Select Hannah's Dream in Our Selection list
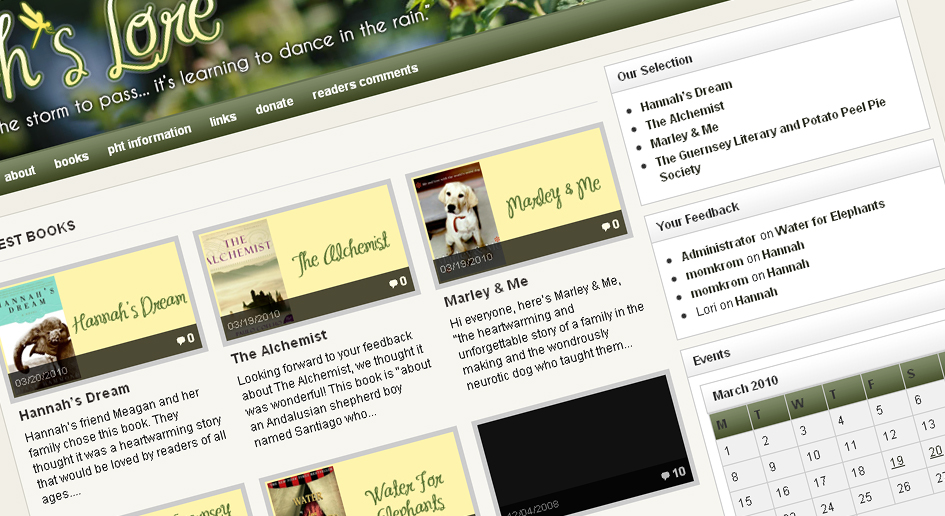 (686, 96)
